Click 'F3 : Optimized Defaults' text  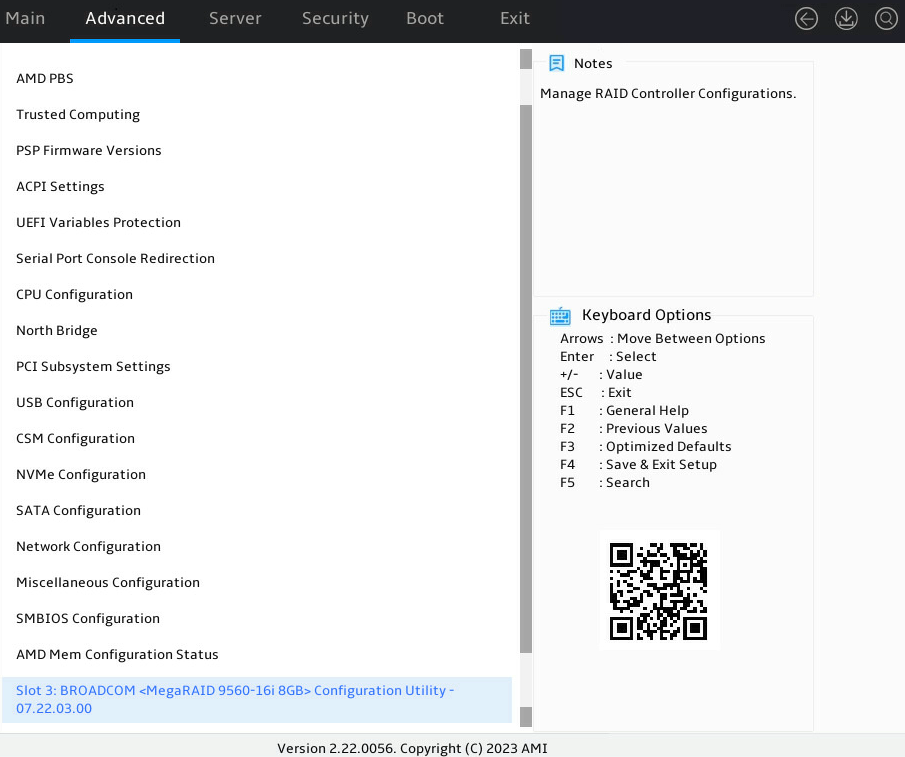point(645,447)
